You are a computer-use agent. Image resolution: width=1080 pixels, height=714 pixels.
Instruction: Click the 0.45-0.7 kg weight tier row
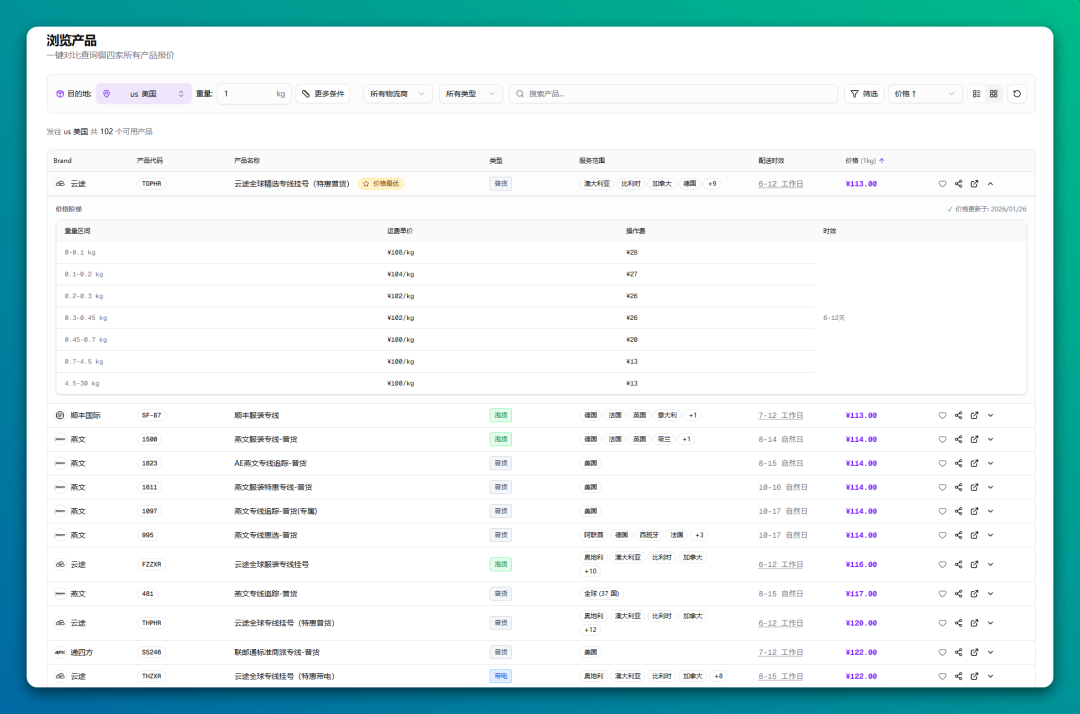click(x=435, y=339)
